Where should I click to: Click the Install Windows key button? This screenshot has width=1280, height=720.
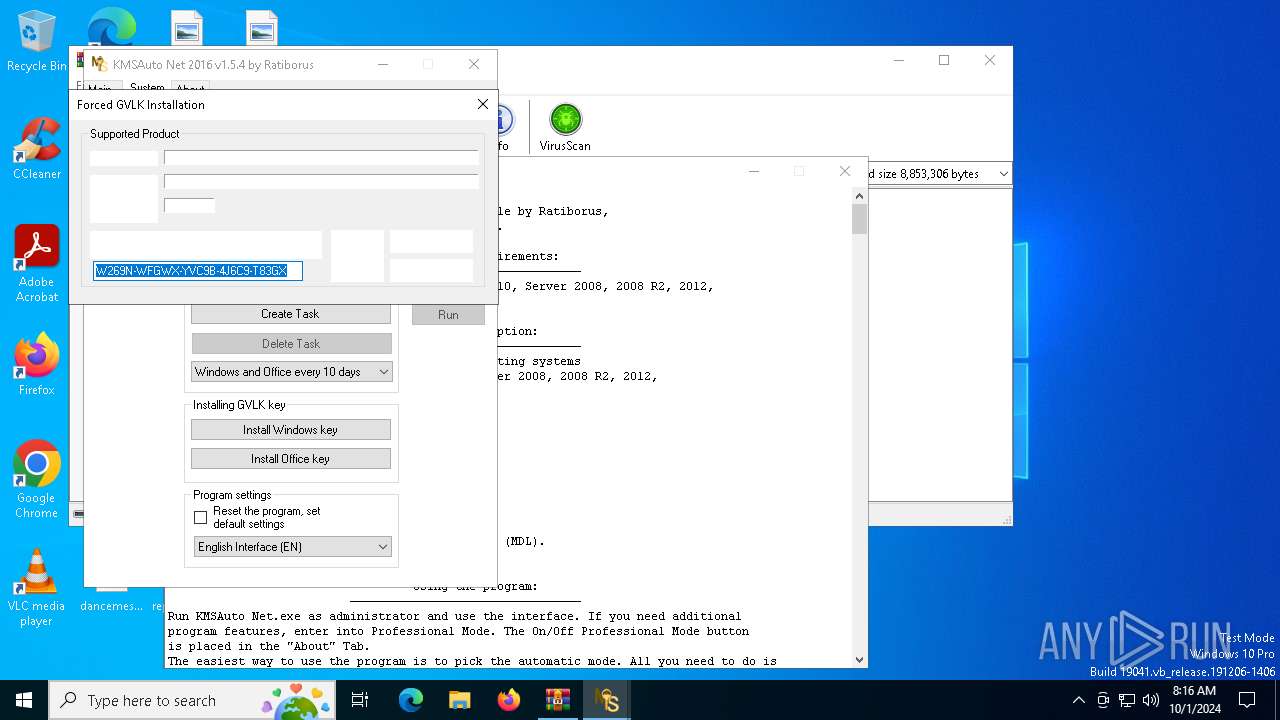(291, 430)
